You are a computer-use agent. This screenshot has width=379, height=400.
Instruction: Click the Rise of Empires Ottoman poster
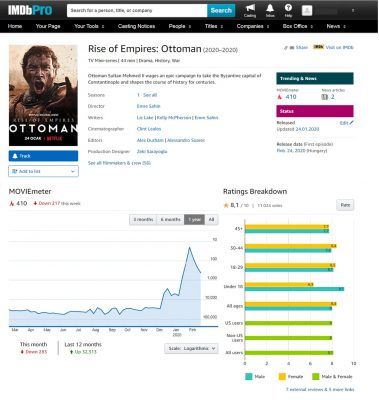(x=43, y=96)
